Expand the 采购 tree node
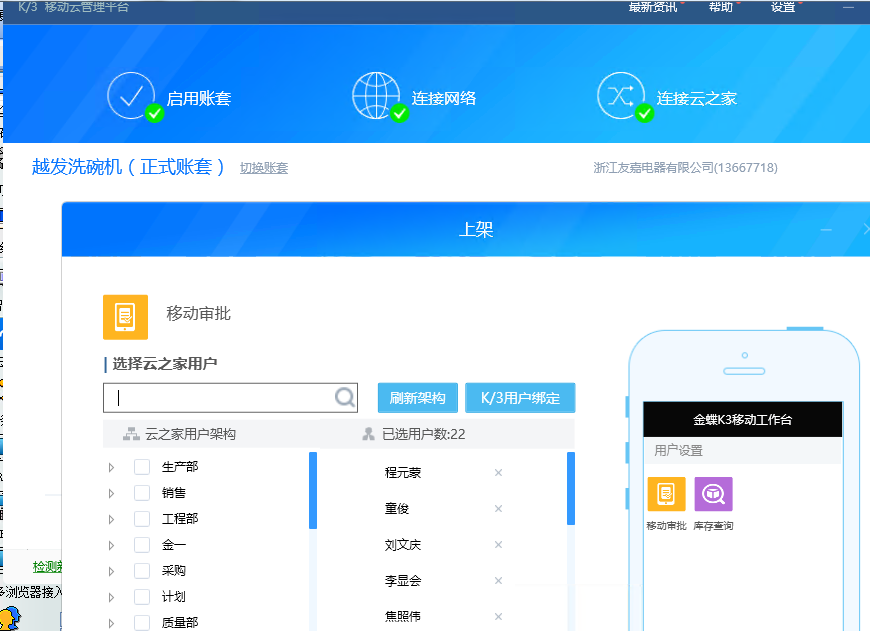The width and height of the screenshot is (870, 631). click(112, 571)
